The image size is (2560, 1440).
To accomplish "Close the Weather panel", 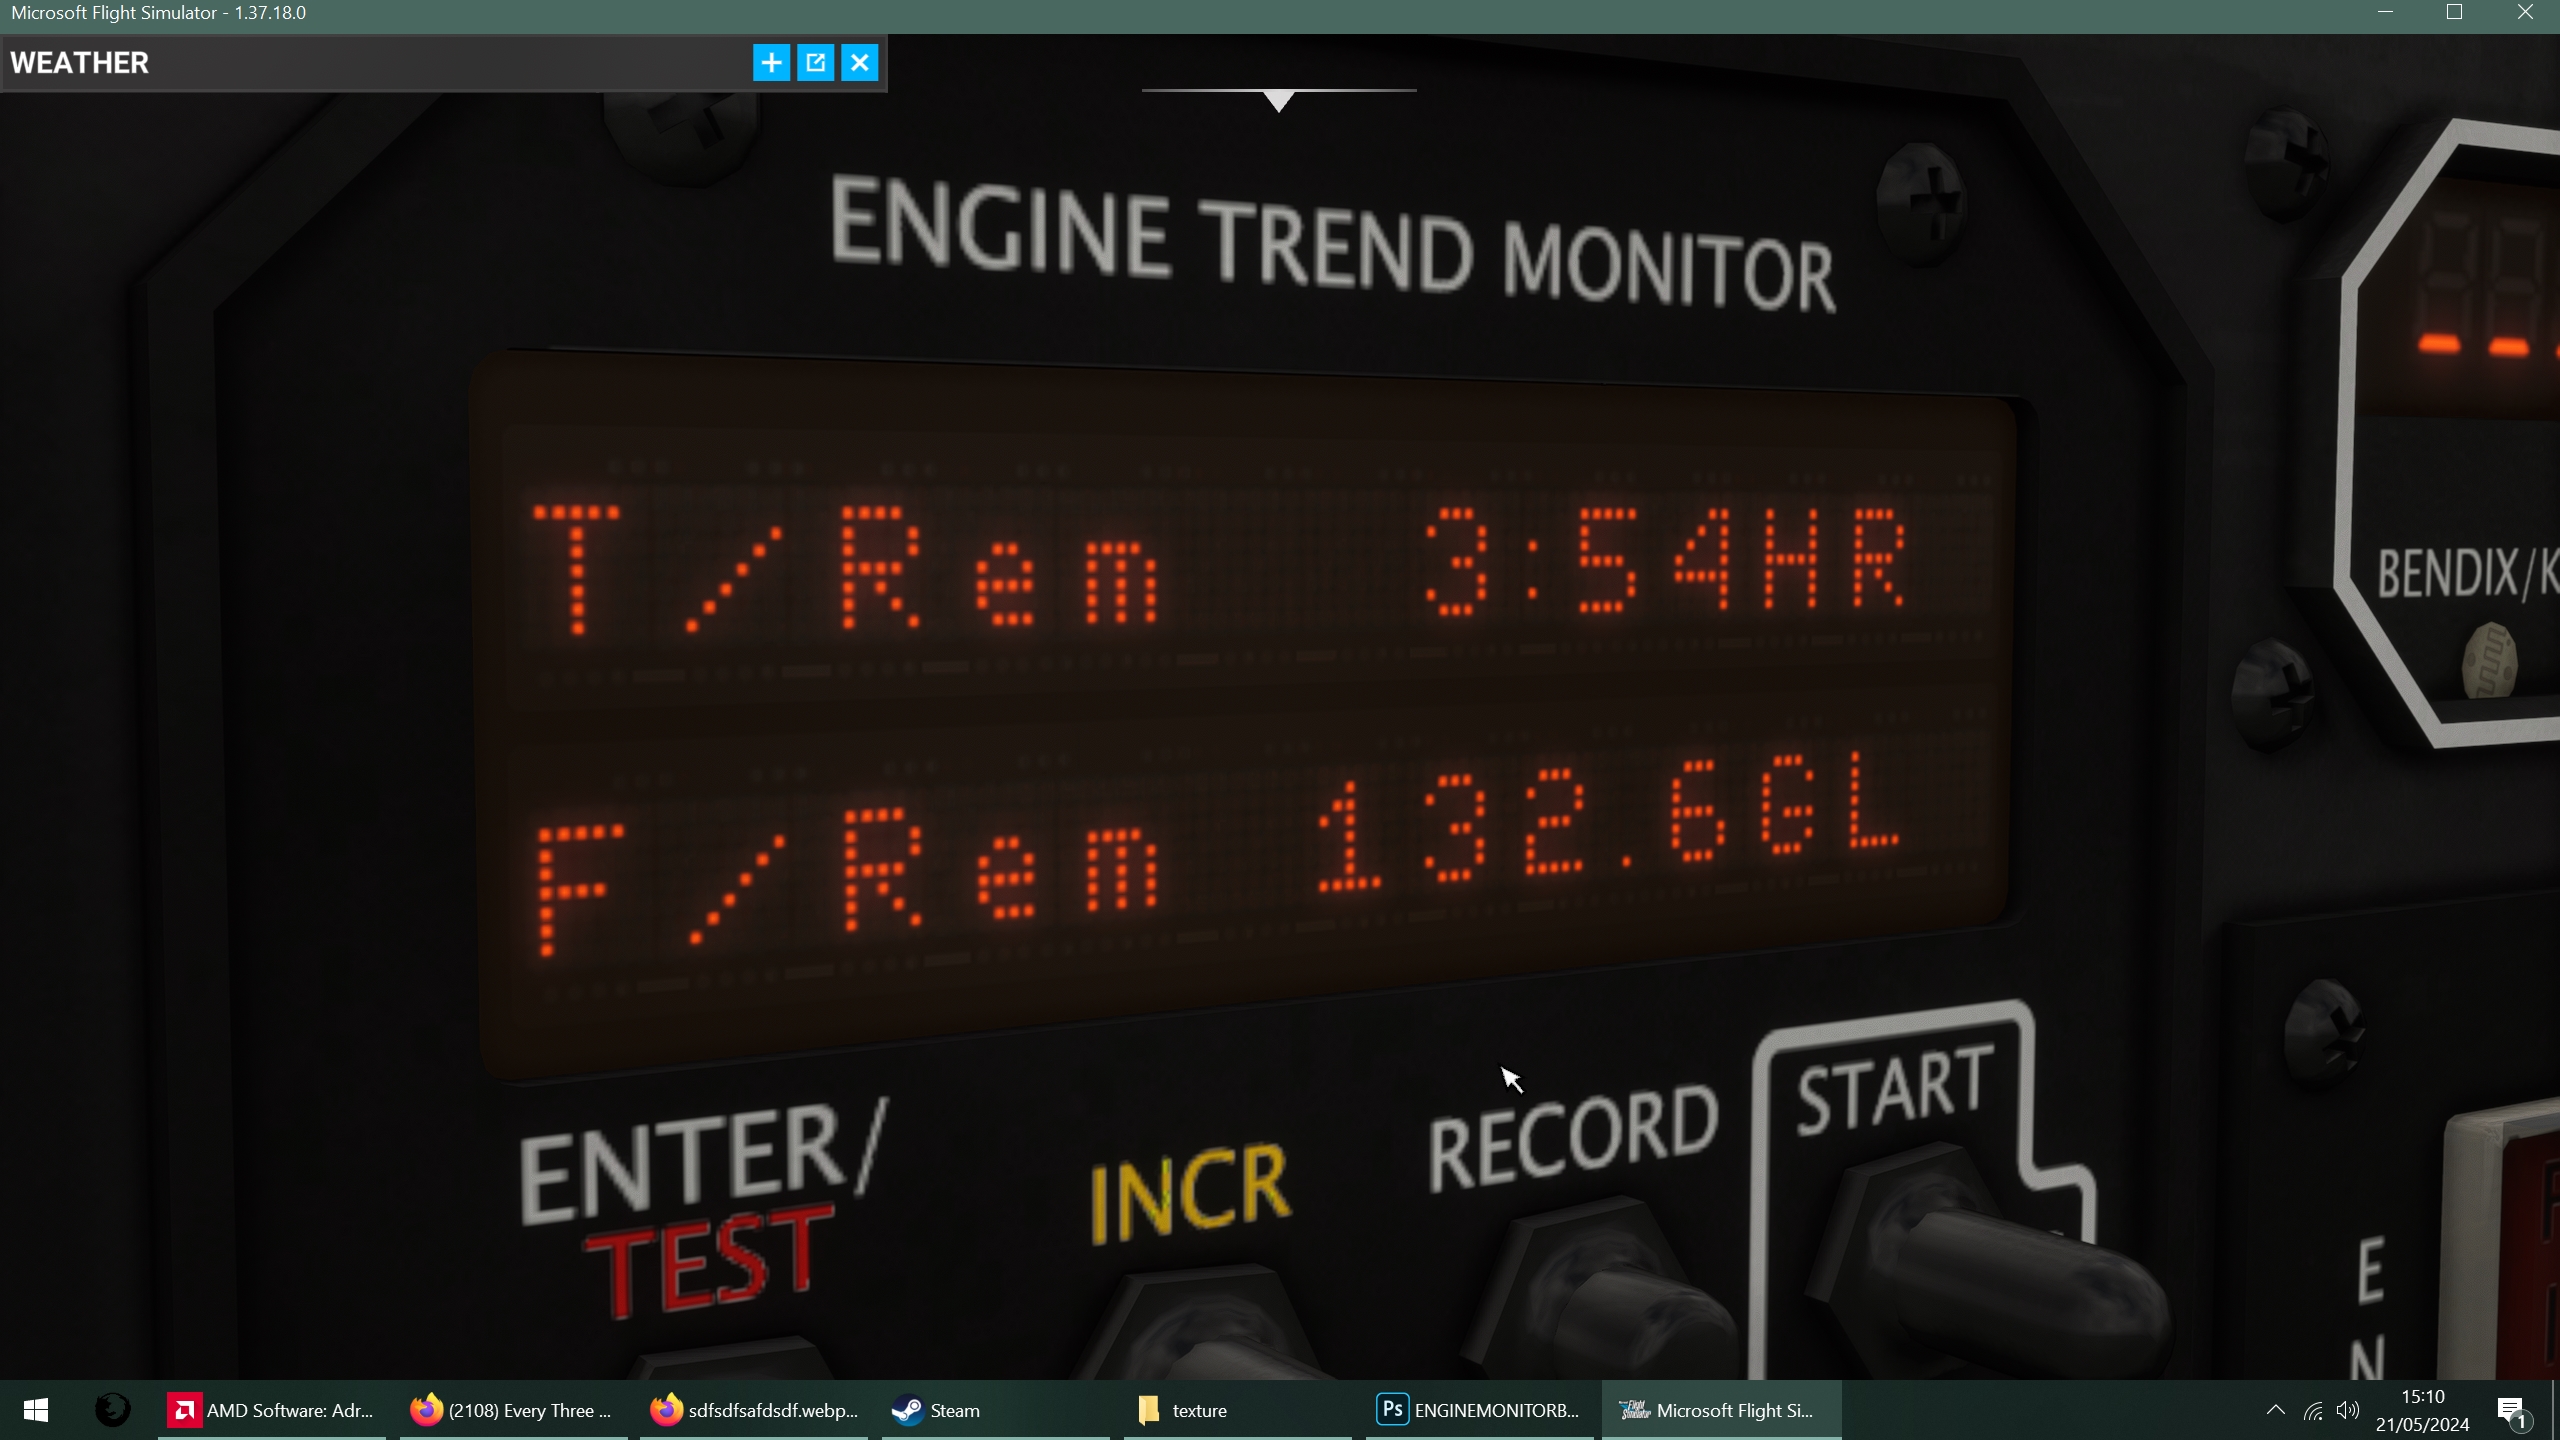I will tap(859, 63).
